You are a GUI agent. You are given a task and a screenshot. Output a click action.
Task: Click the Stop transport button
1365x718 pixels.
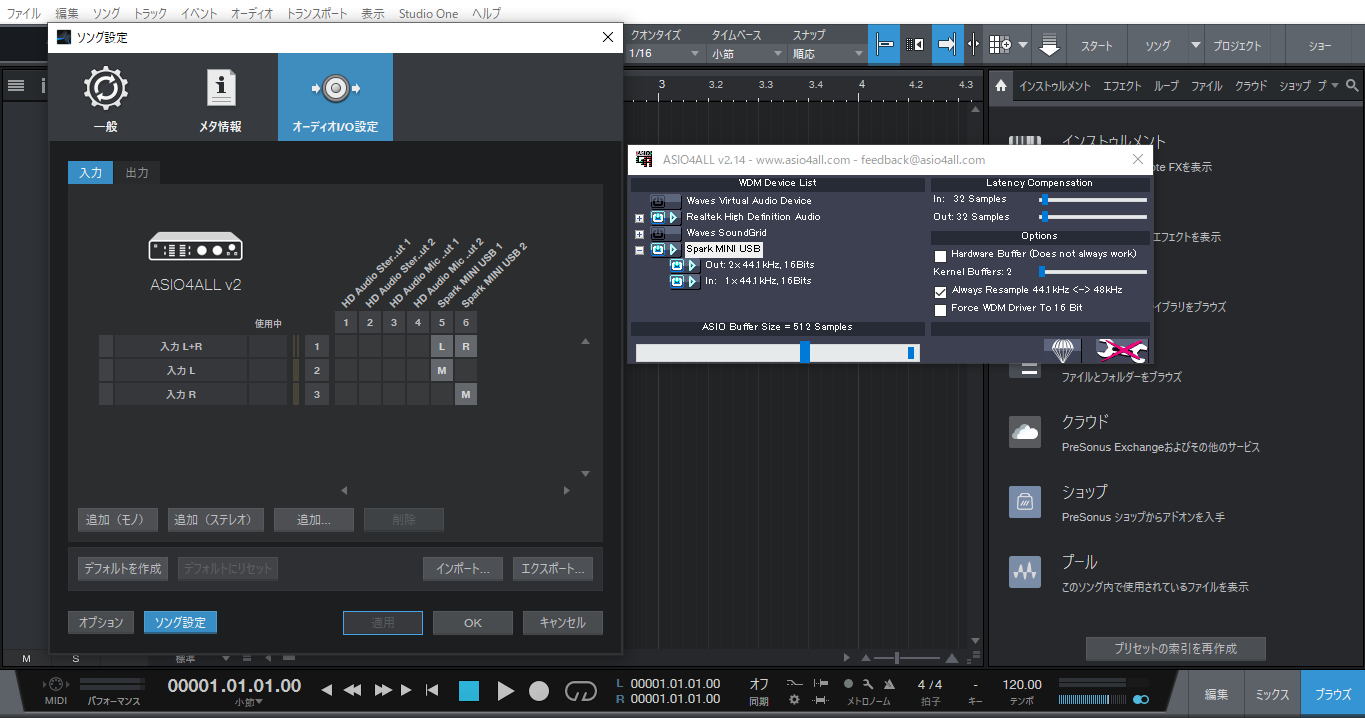(469, 690)
